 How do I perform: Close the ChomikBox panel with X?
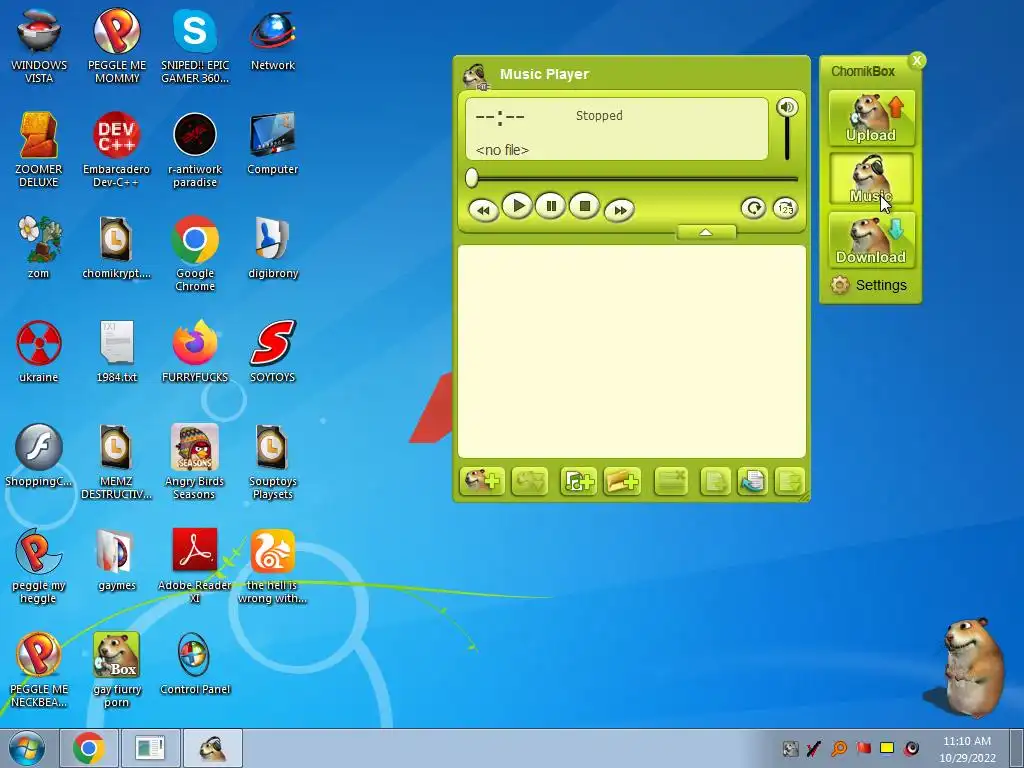917,61
